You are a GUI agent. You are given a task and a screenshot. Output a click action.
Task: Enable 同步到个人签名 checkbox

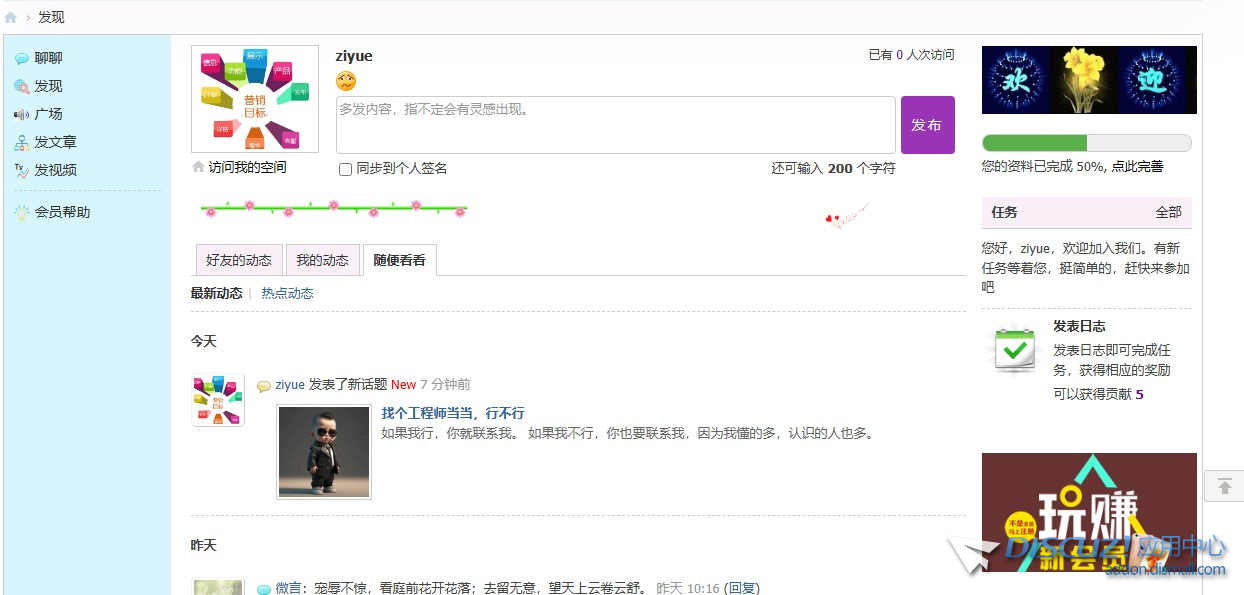(x=346, y=169)
